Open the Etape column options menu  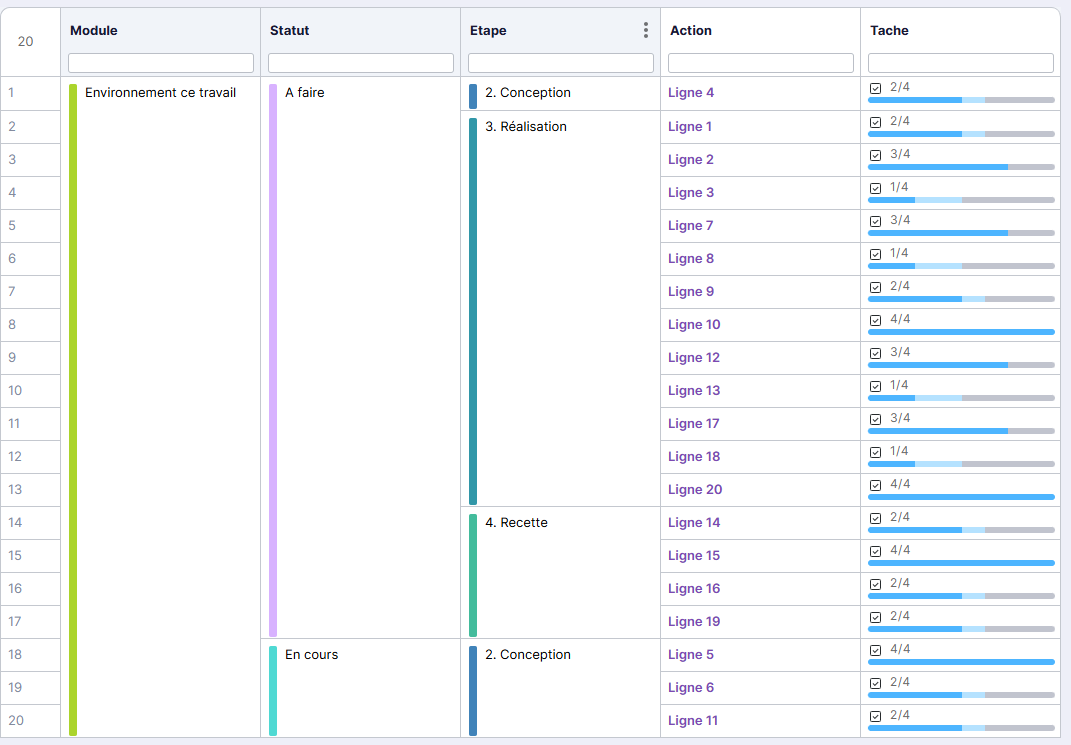pos(646,31)
